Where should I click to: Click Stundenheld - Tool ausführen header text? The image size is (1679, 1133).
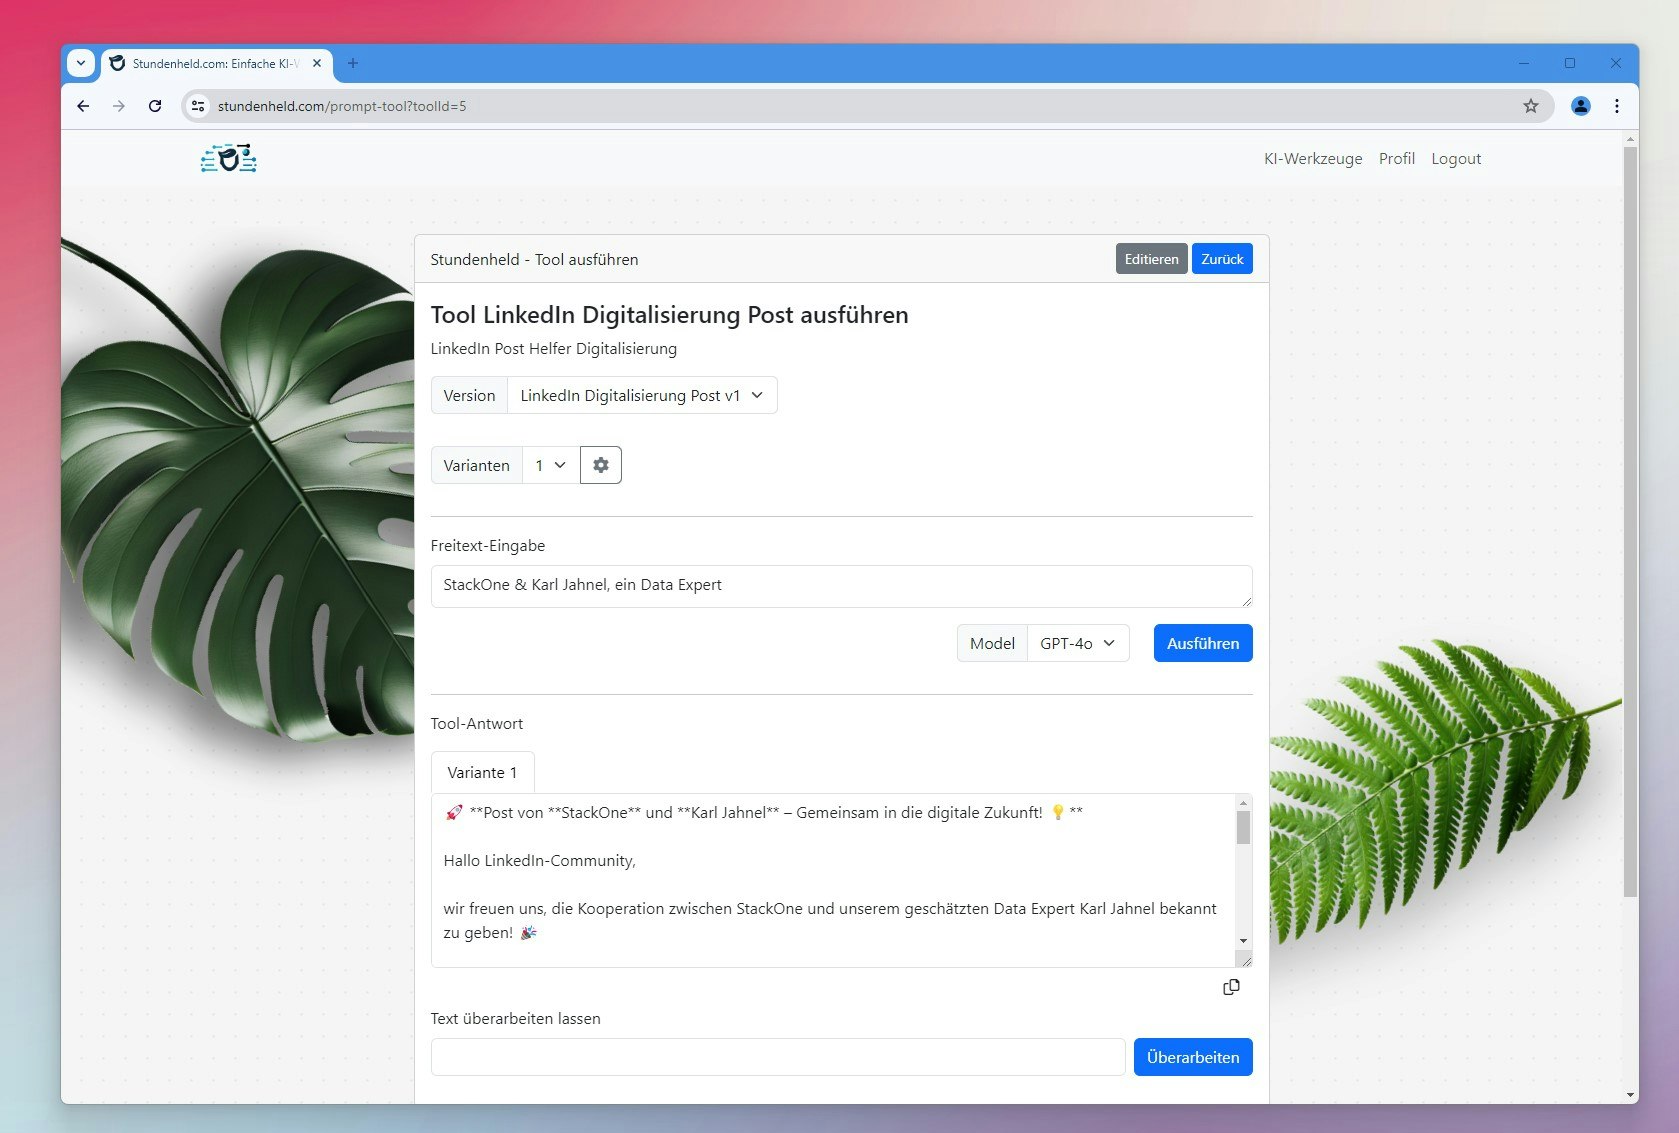coord(534,259)
